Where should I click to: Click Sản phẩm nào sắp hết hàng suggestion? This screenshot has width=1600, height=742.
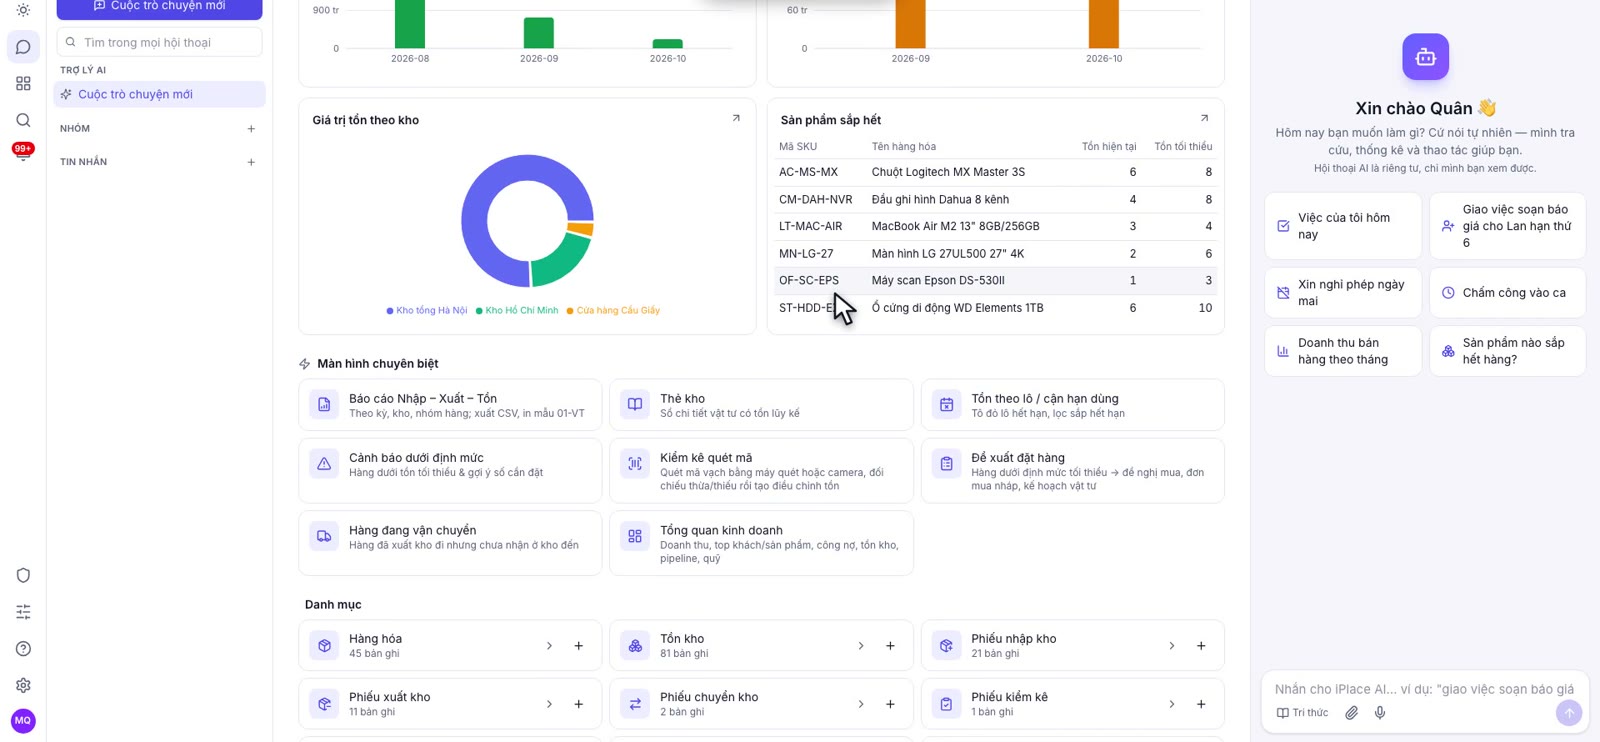pos(1508,351)
